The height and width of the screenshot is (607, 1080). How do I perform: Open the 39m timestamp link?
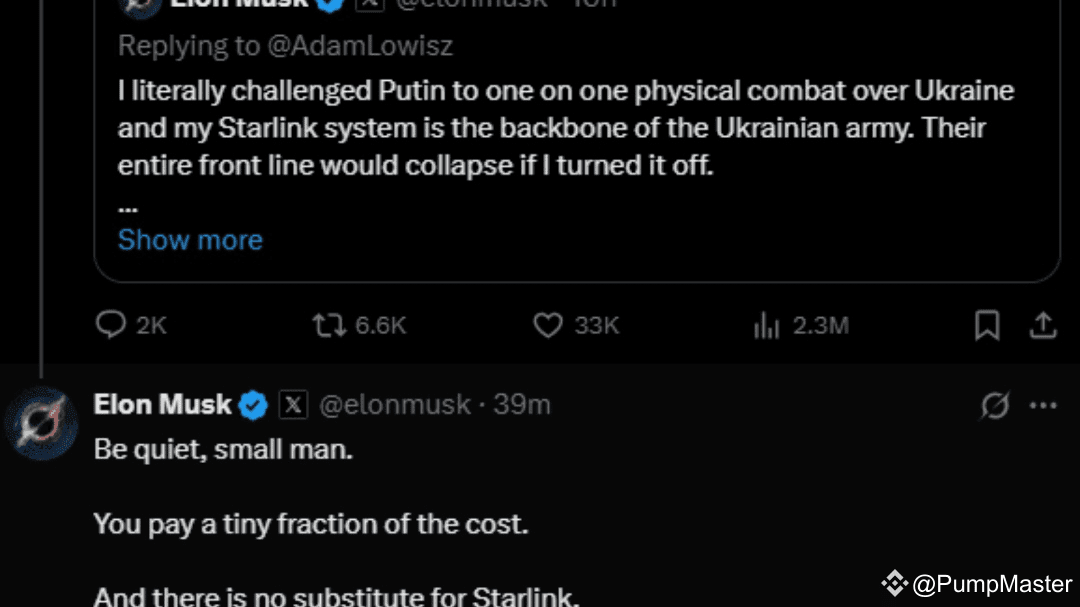[x=522, y=405]
